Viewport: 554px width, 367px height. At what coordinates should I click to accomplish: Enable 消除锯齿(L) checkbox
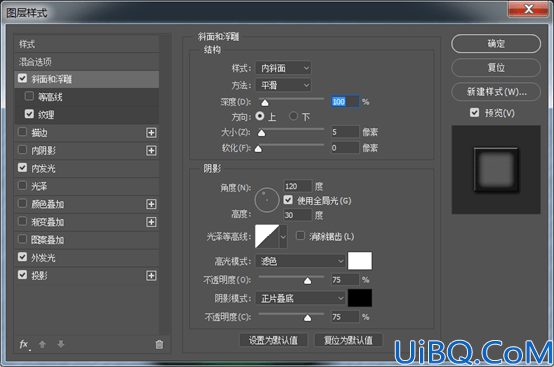click(x=300, y=236)
